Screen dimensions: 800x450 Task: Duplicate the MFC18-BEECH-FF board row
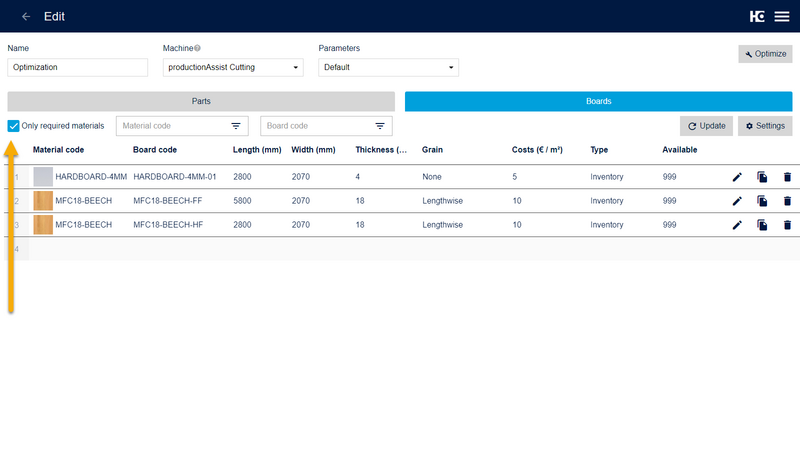click(x=762, y=201)
